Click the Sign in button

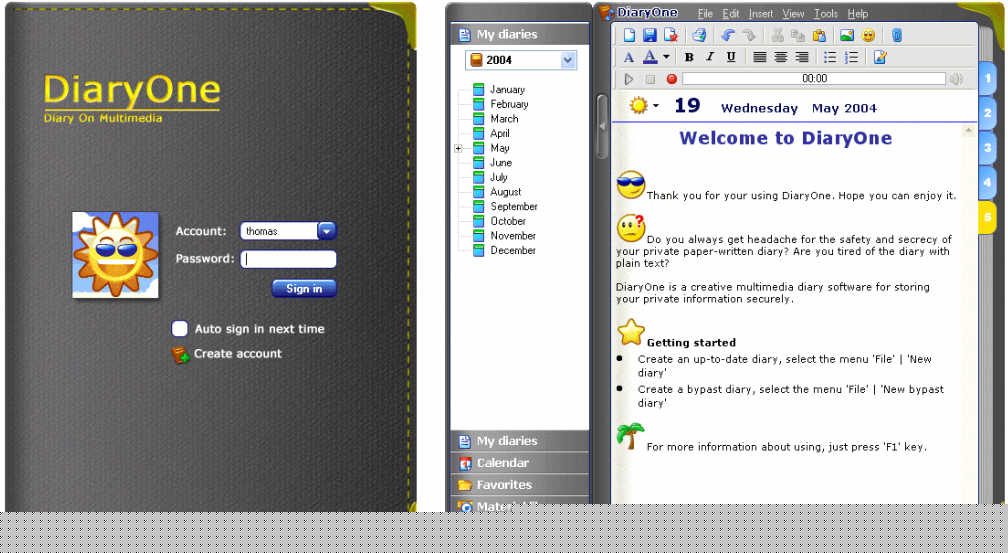pyautogui.click(x=304, y=289)
